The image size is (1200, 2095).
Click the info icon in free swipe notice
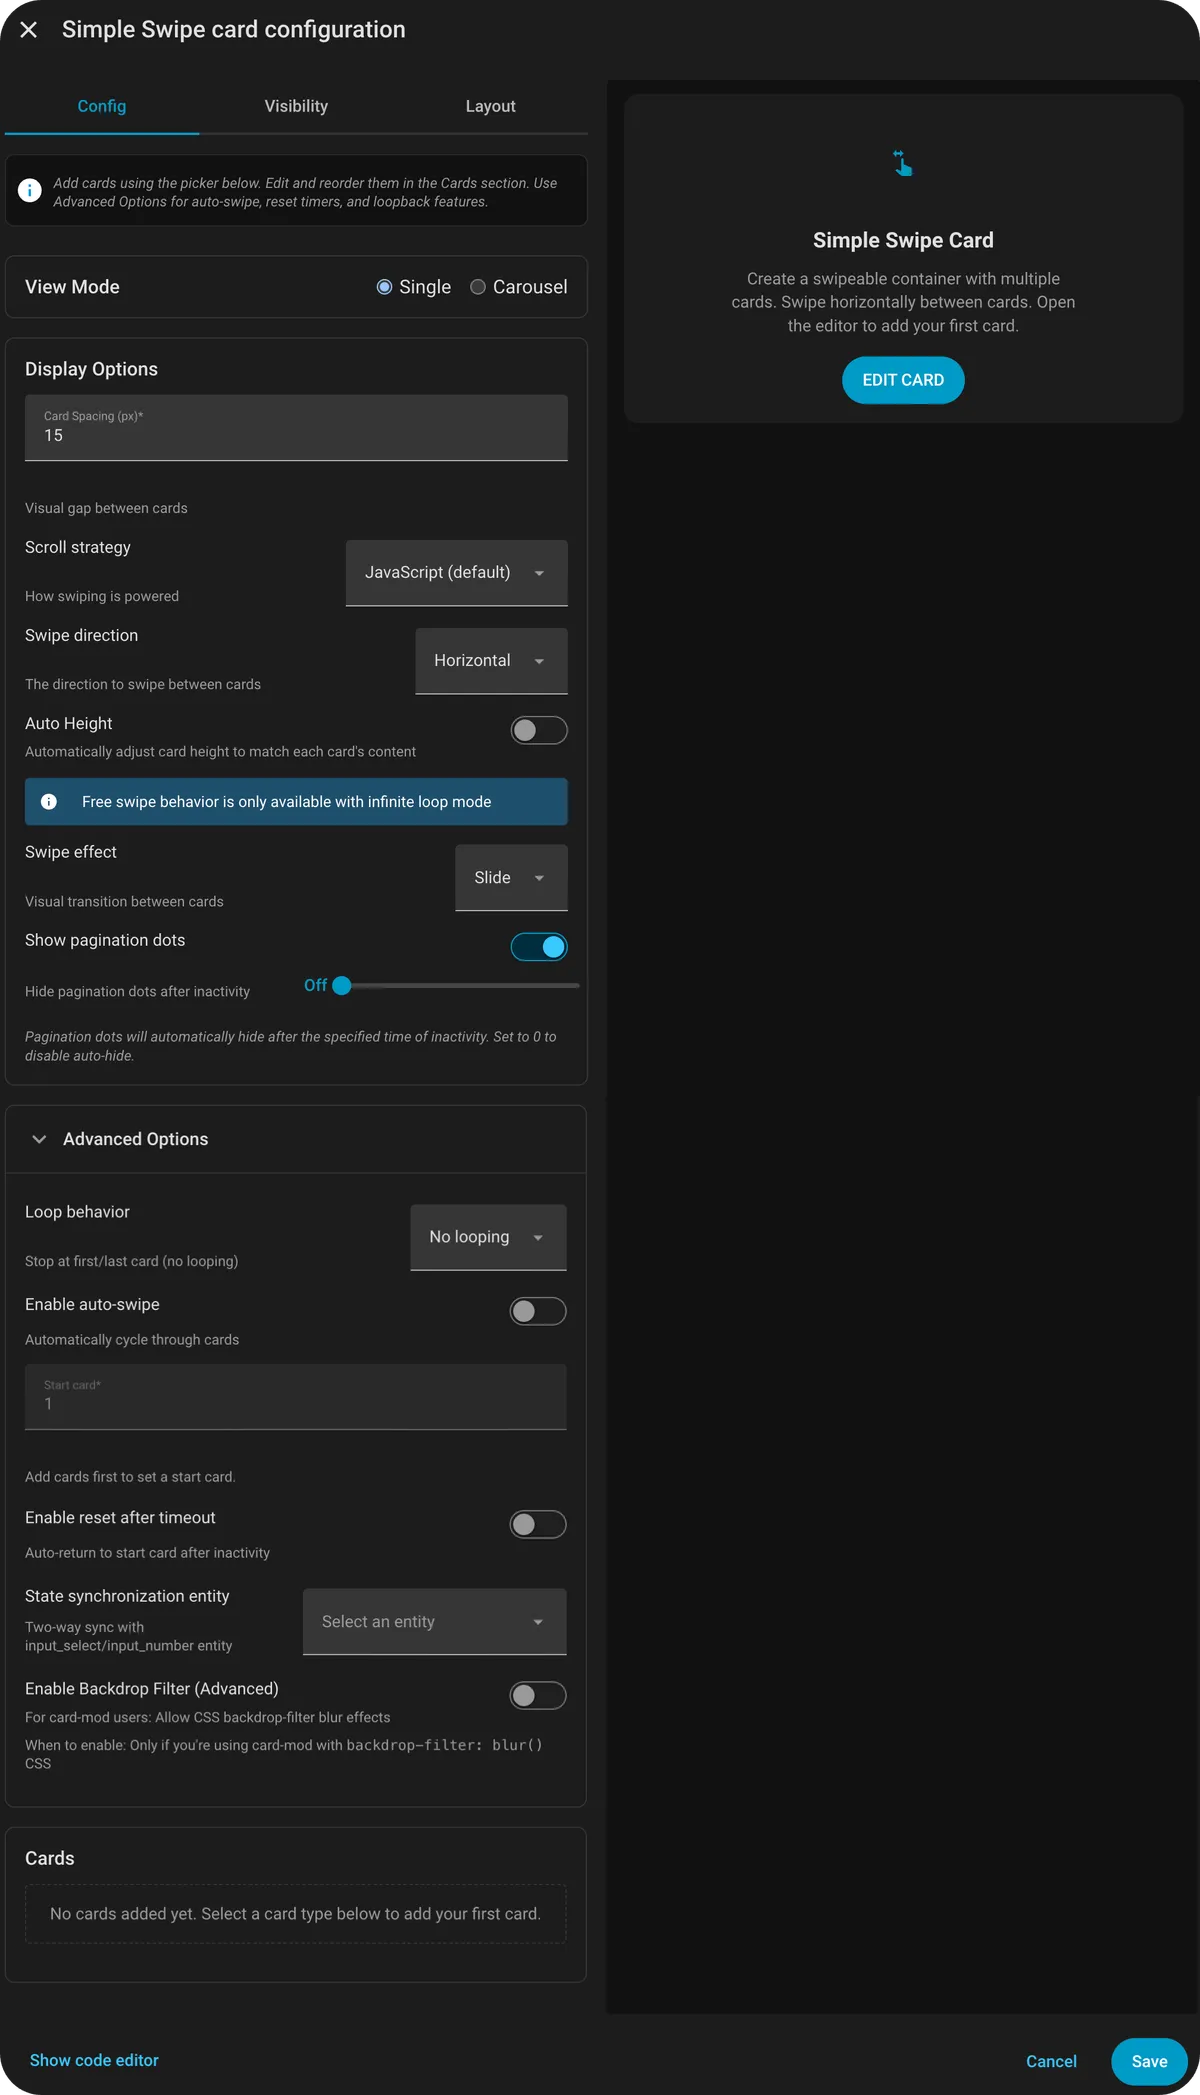tap(48, 802)
